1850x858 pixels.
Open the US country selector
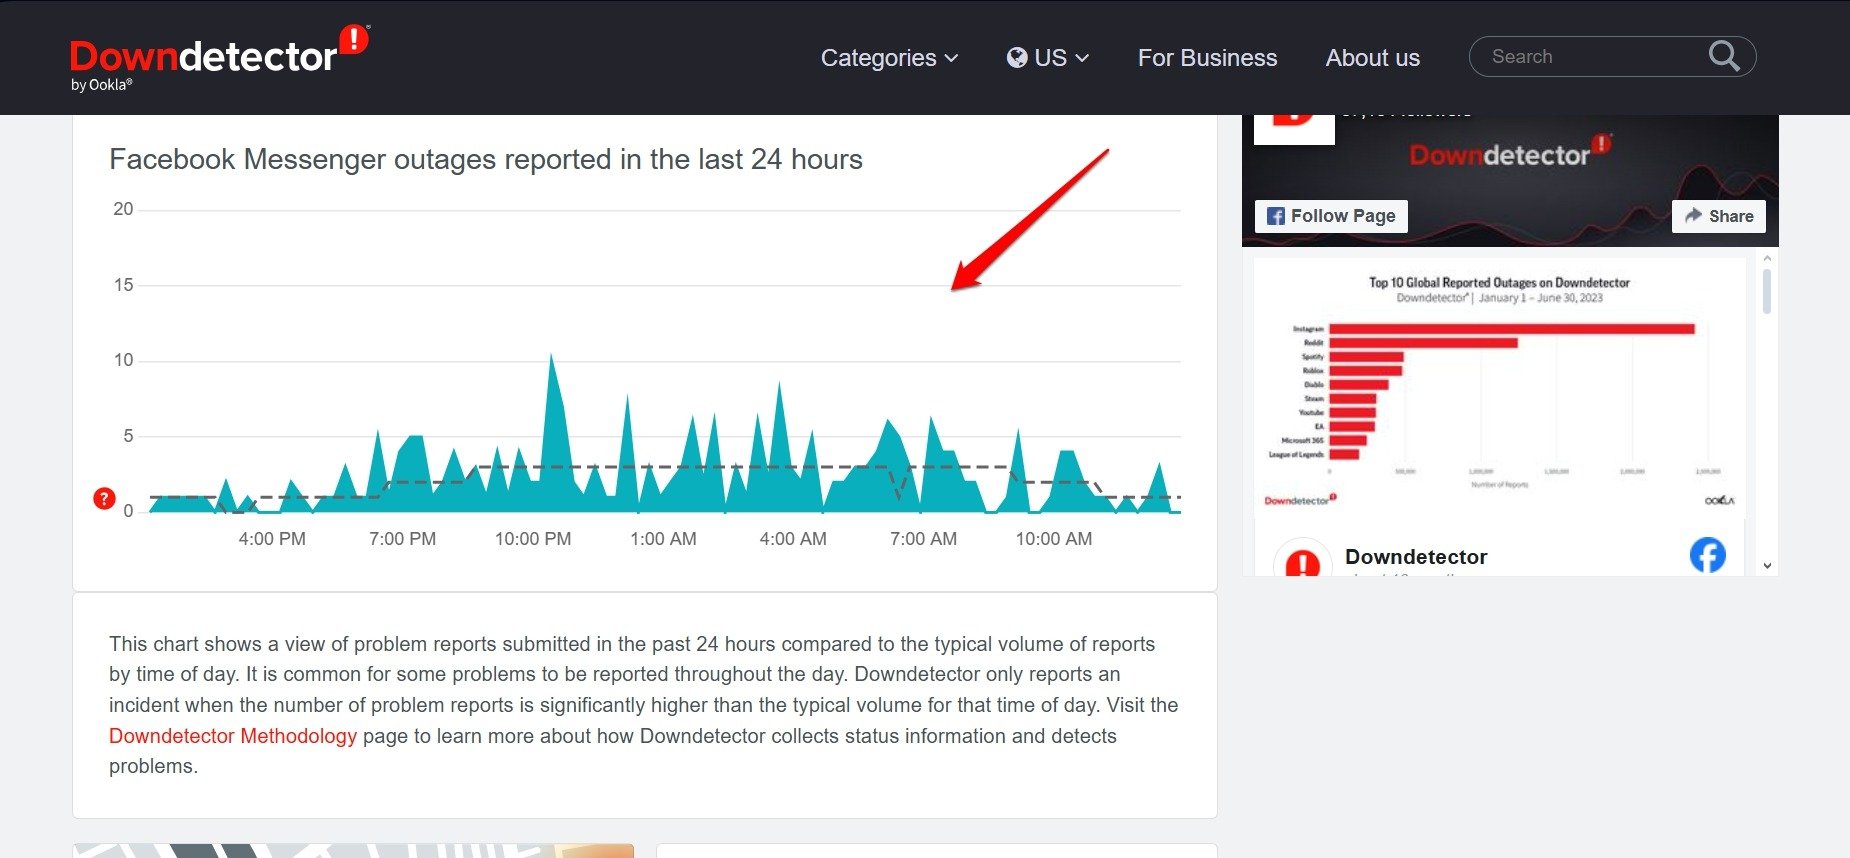point(1047,58)
